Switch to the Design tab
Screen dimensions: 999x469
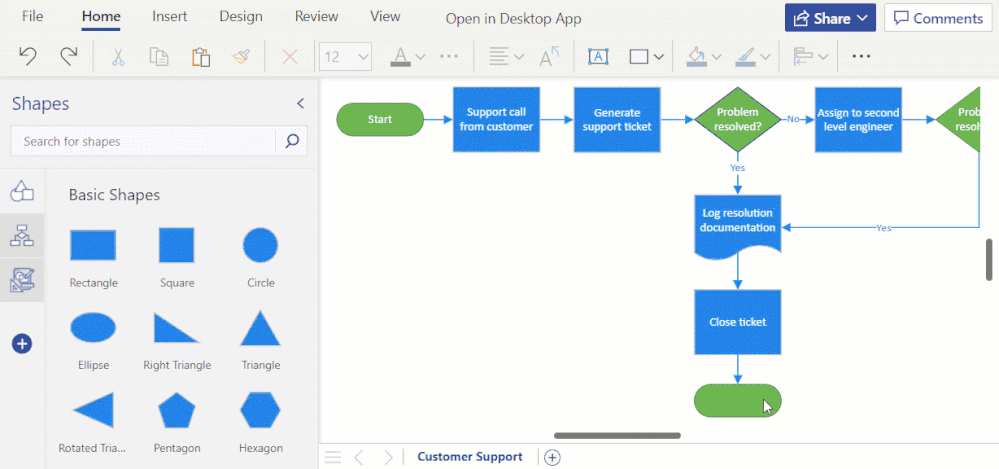click(241, 17)
